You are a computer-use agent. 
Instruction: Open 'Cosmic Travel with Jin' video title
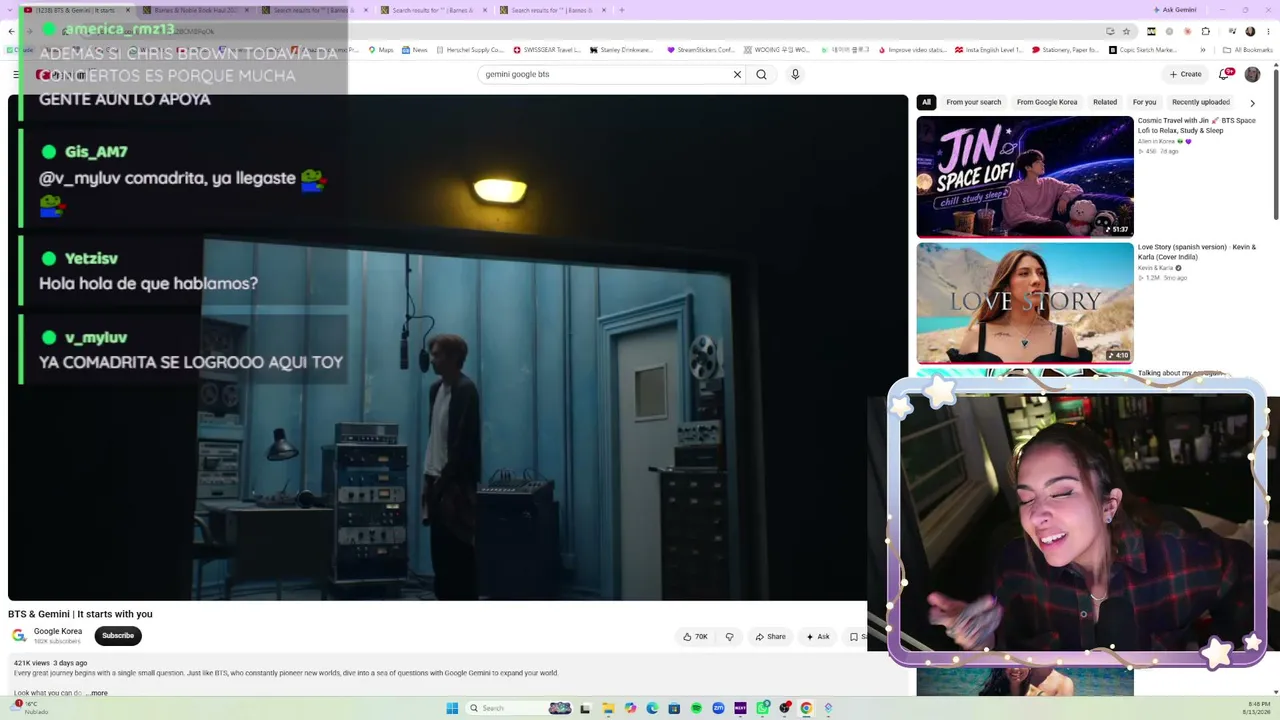coord(1196,125)
